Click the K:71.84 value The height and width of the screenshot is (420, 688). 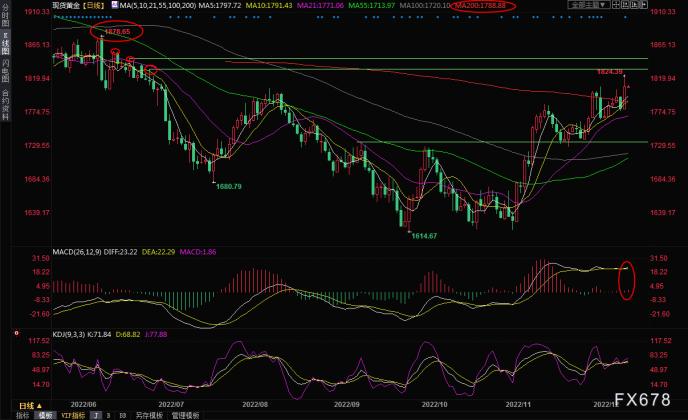[99, 334]
